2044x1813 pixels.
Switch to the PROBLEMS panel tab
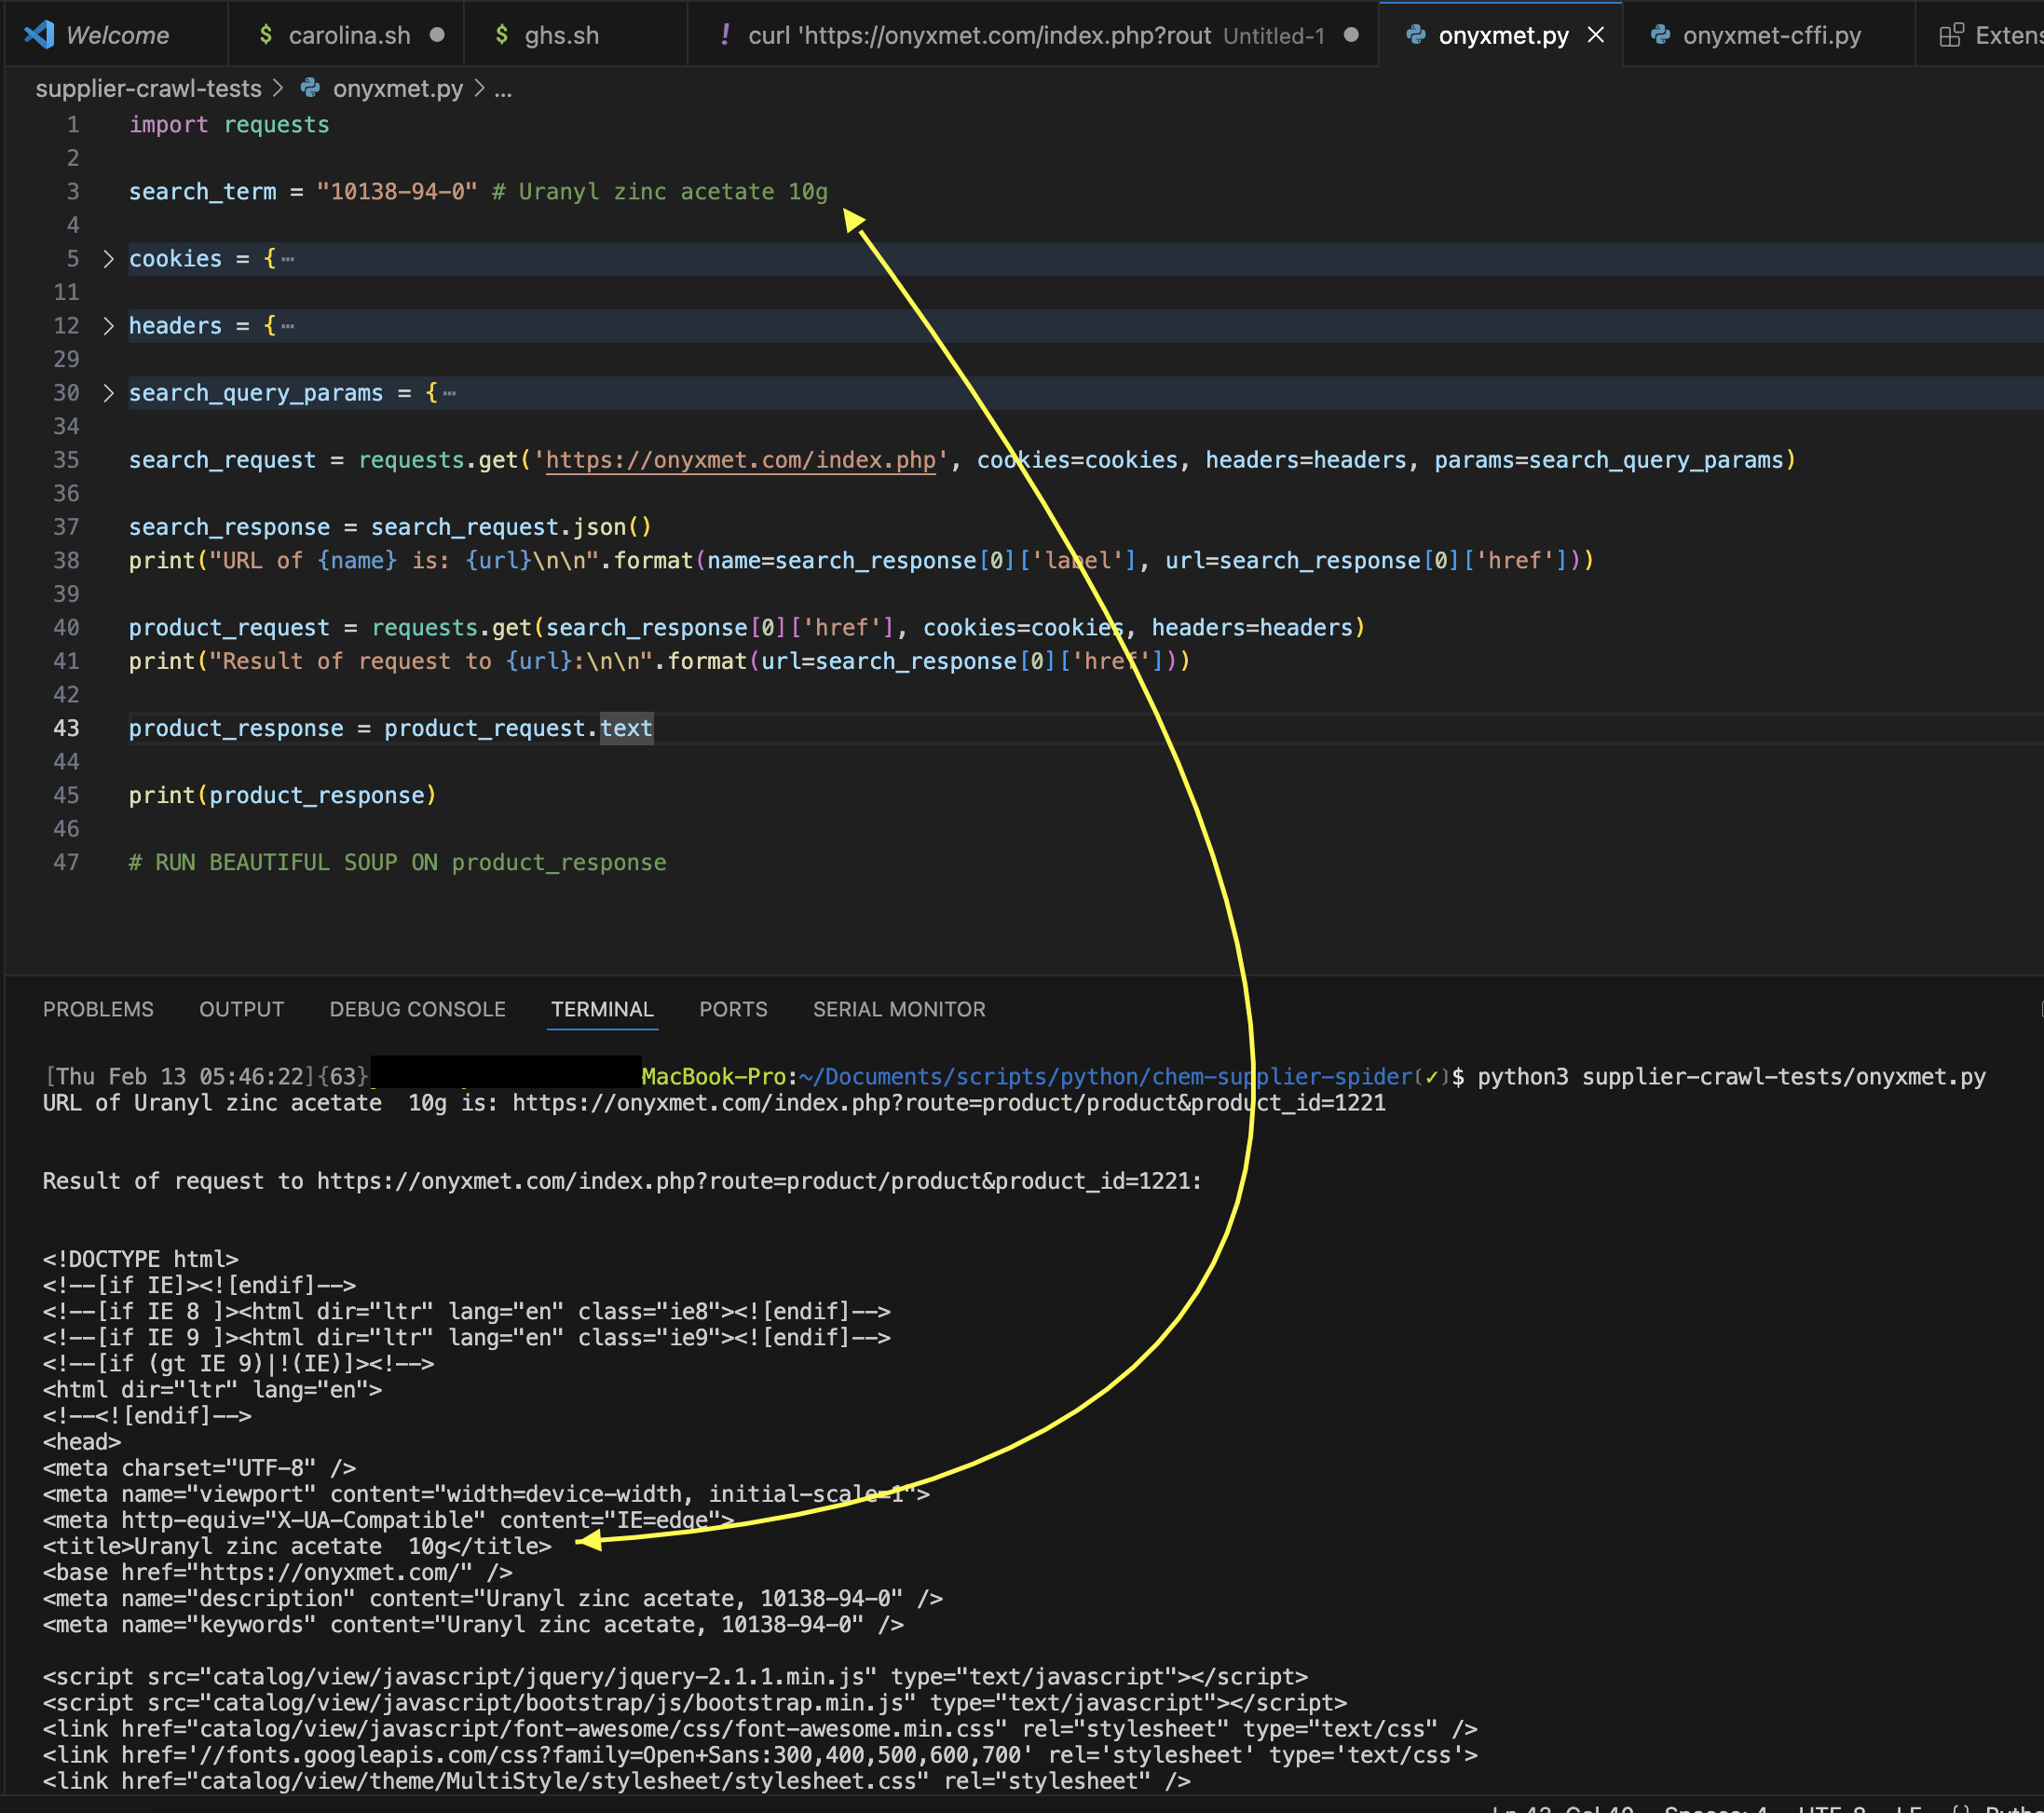point(98,1009)
